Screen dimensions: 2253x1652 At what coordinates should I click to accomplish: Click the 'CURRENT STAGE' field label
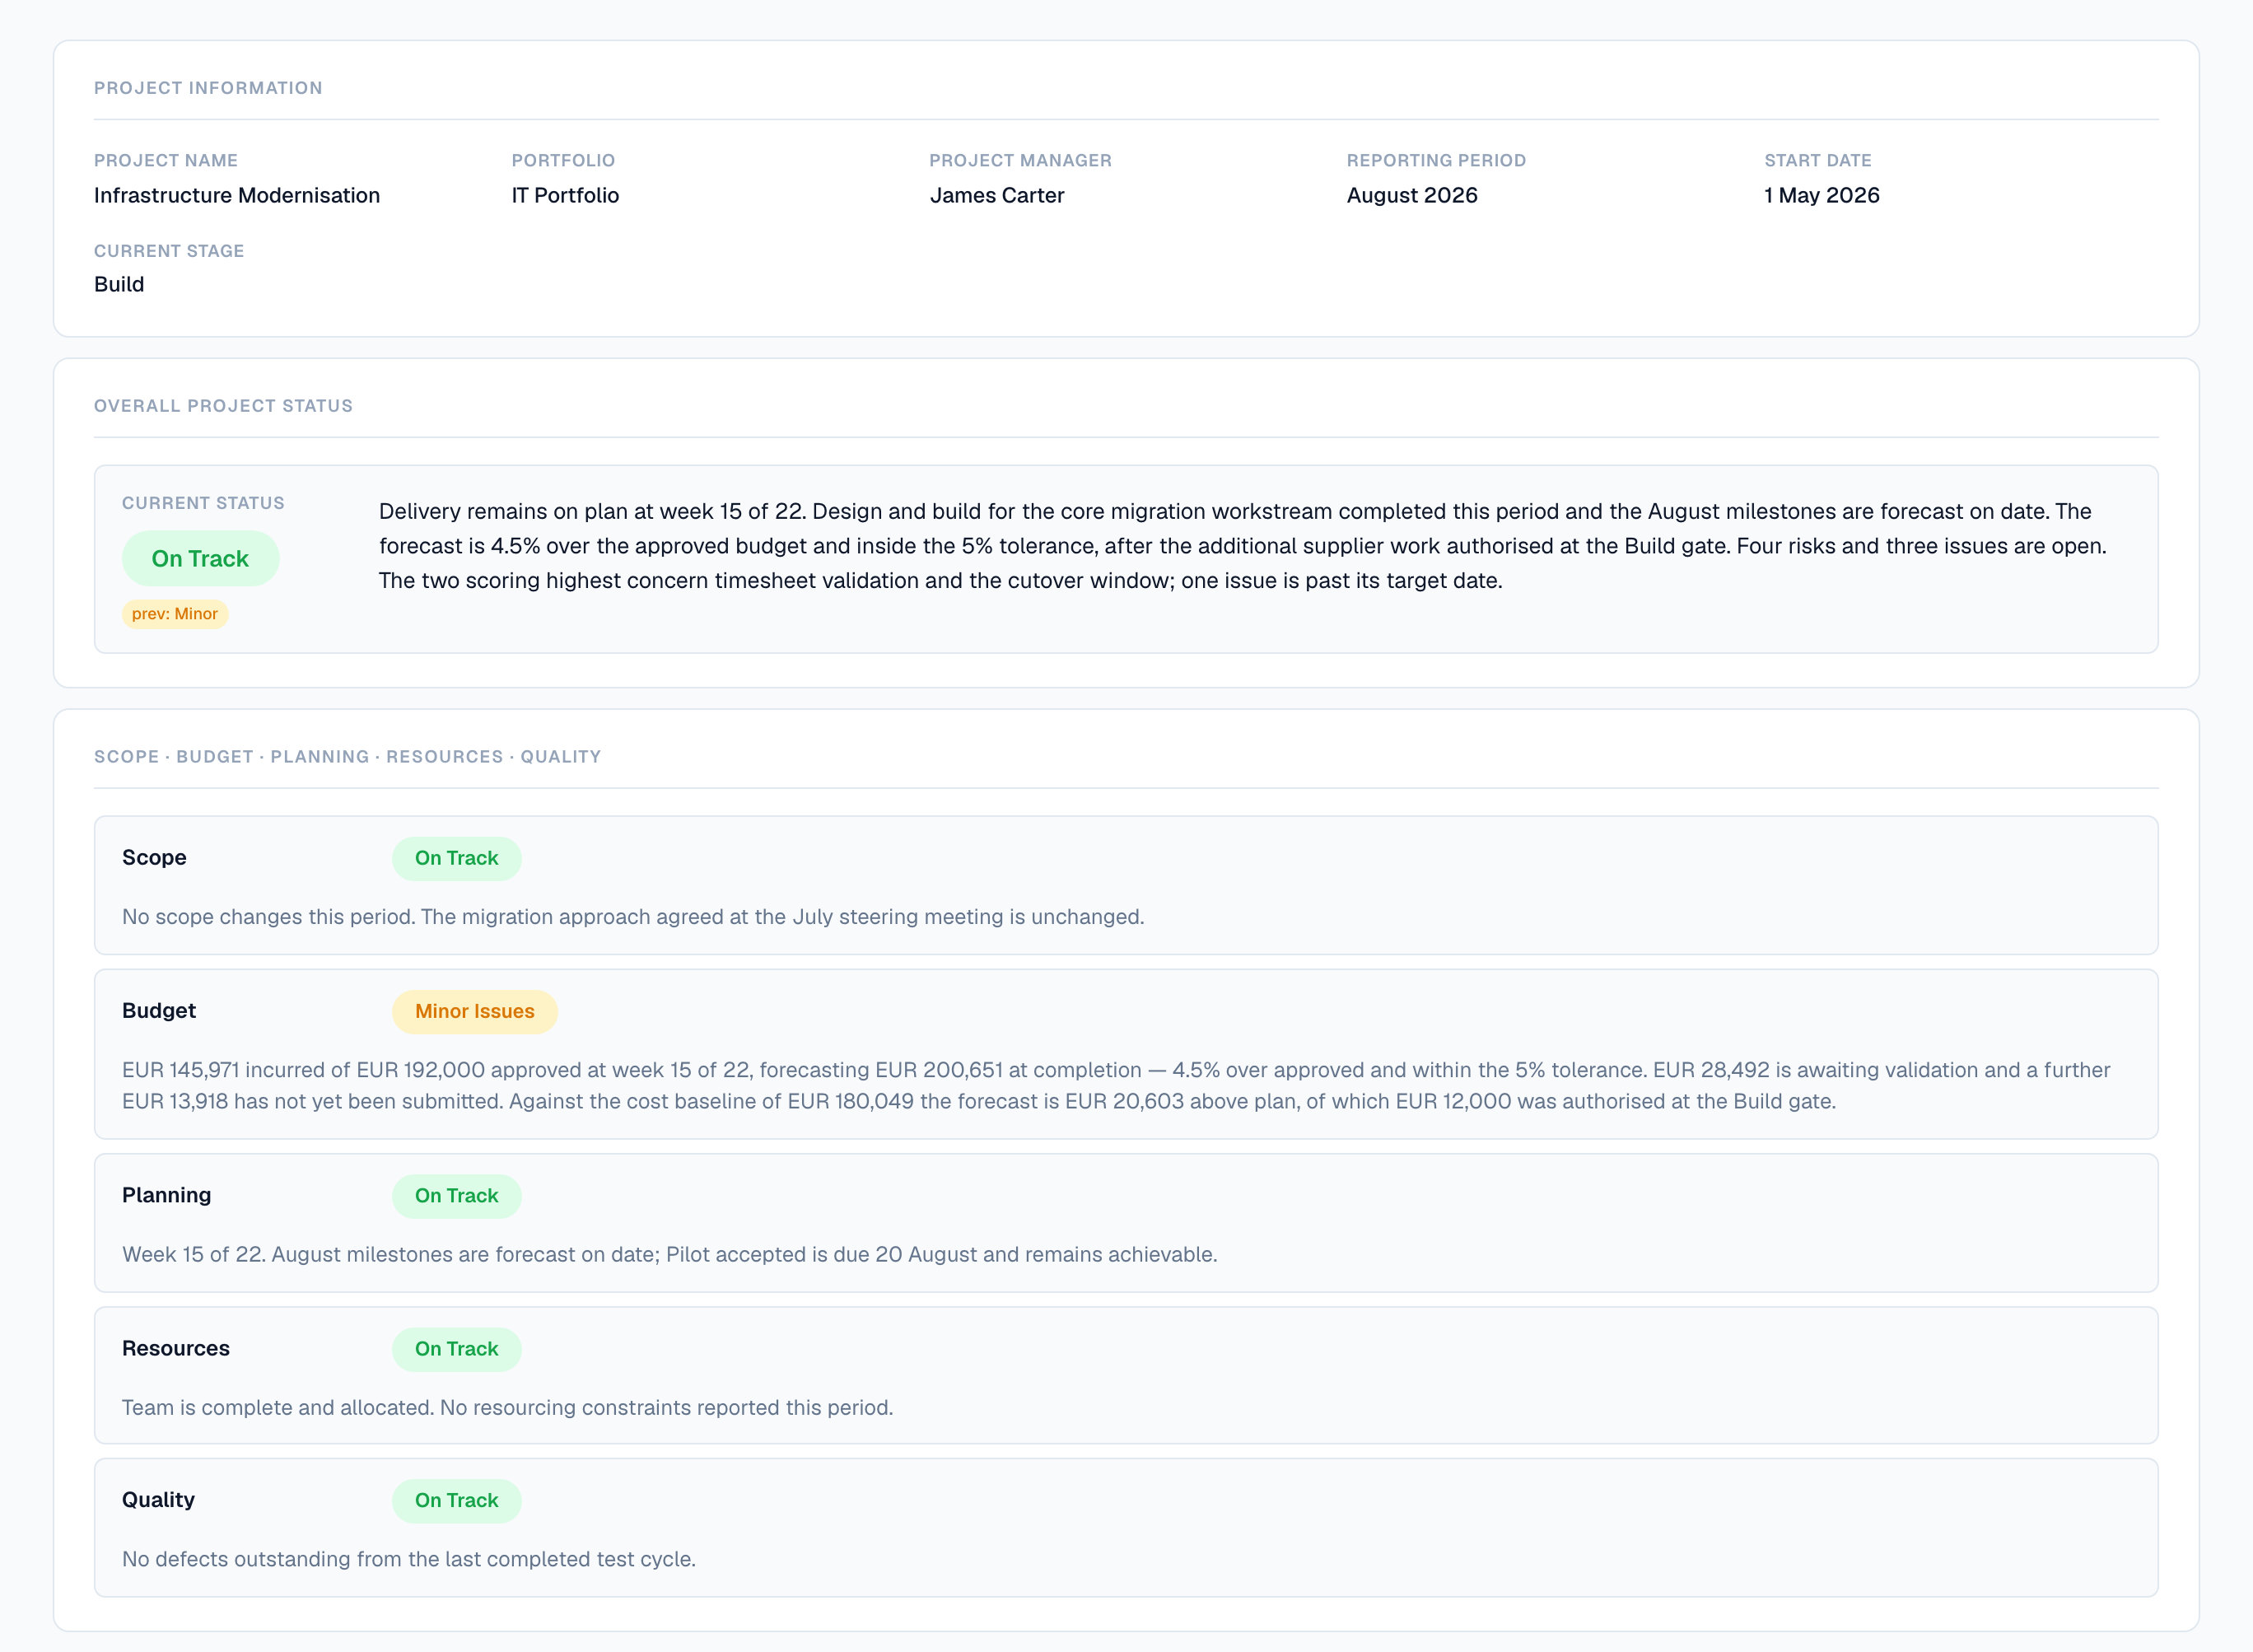(x=169, y=251)
